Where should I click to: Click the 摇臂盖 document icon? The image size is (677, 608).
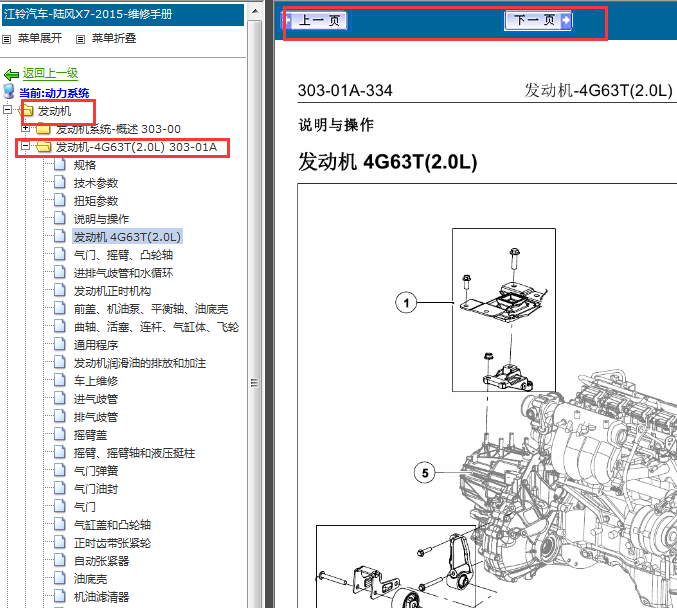point(60,434)
